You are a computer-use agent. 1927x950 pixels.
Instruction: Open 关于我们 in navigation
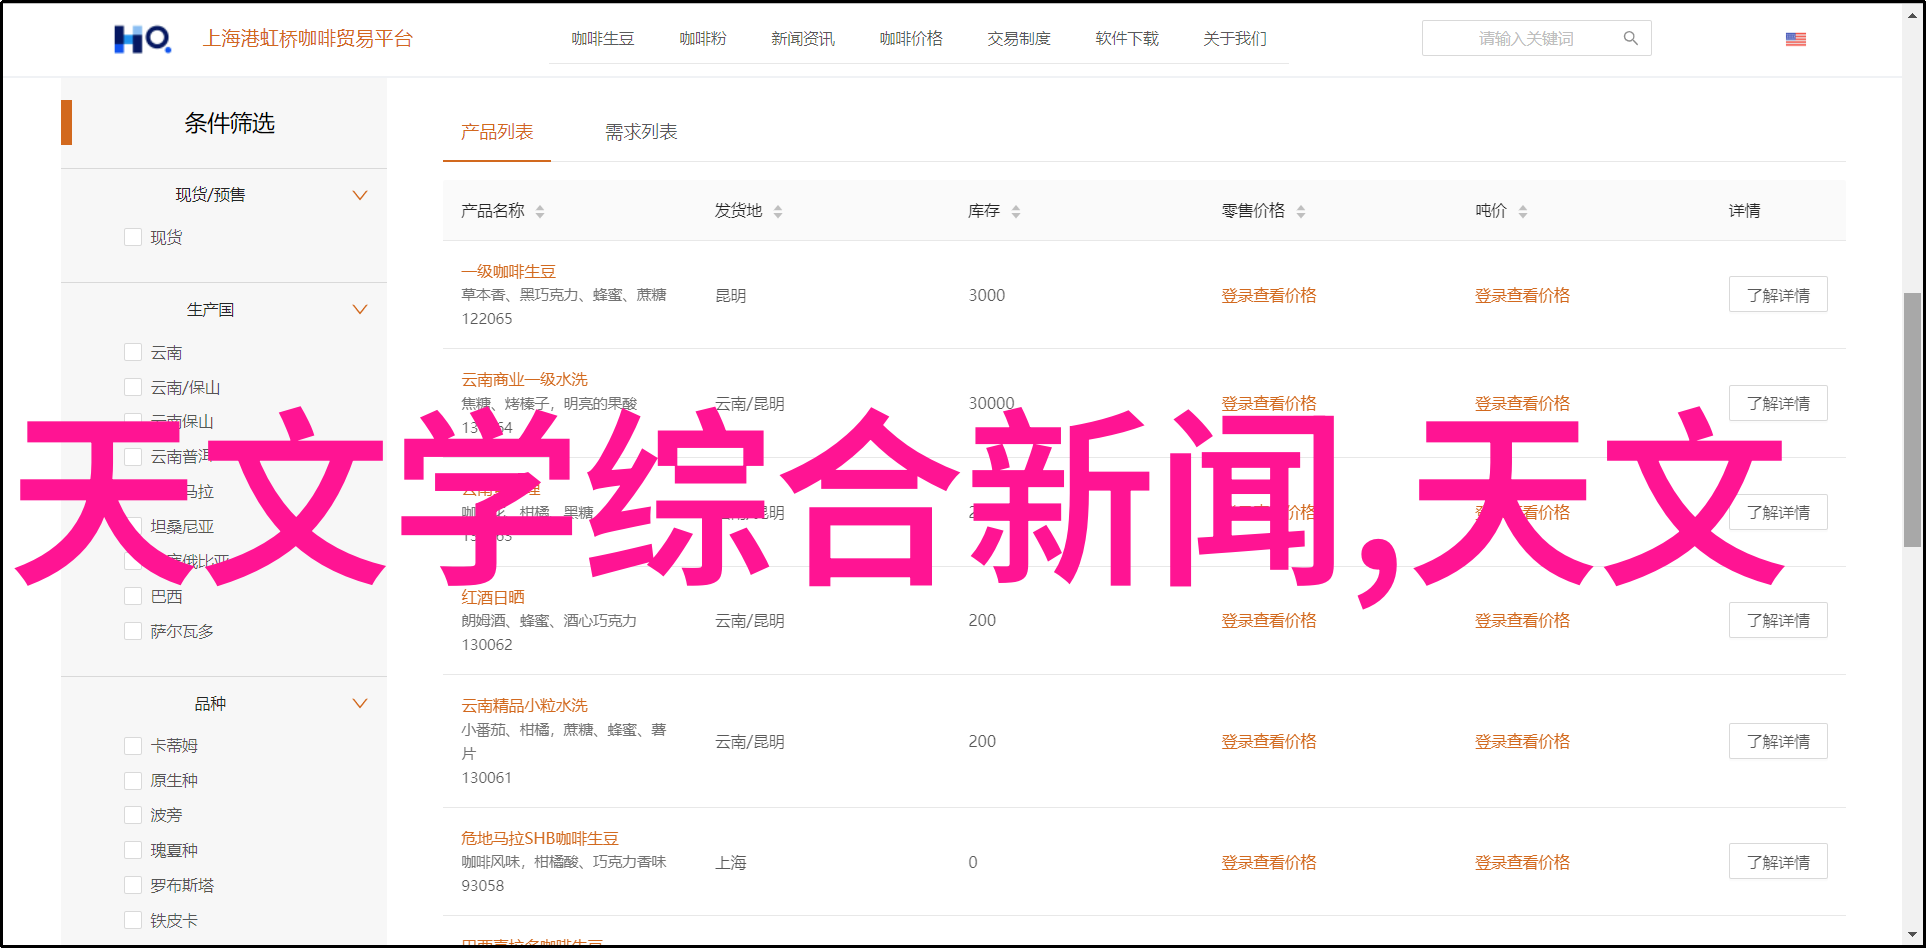point(1235,38)
